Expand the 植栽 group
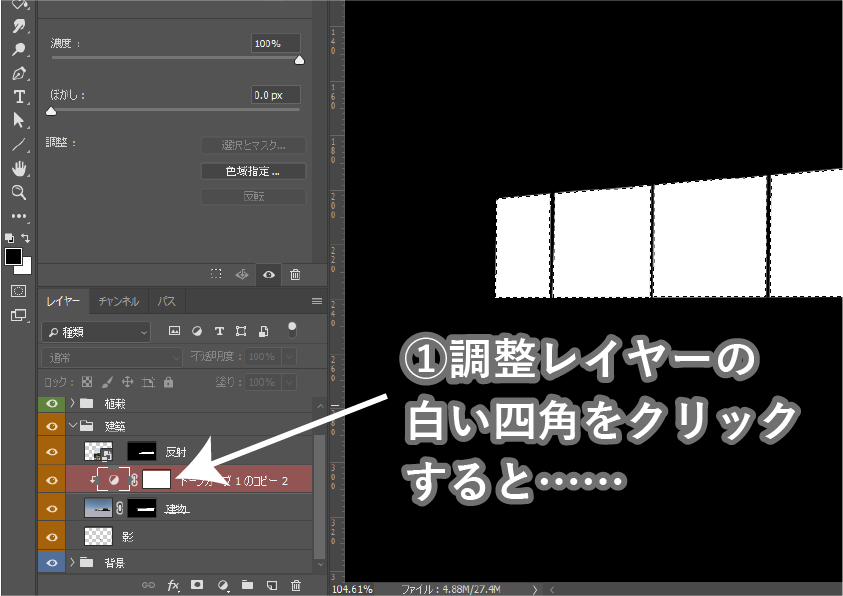This screenshot has width=843, height=596. point(73,403)
